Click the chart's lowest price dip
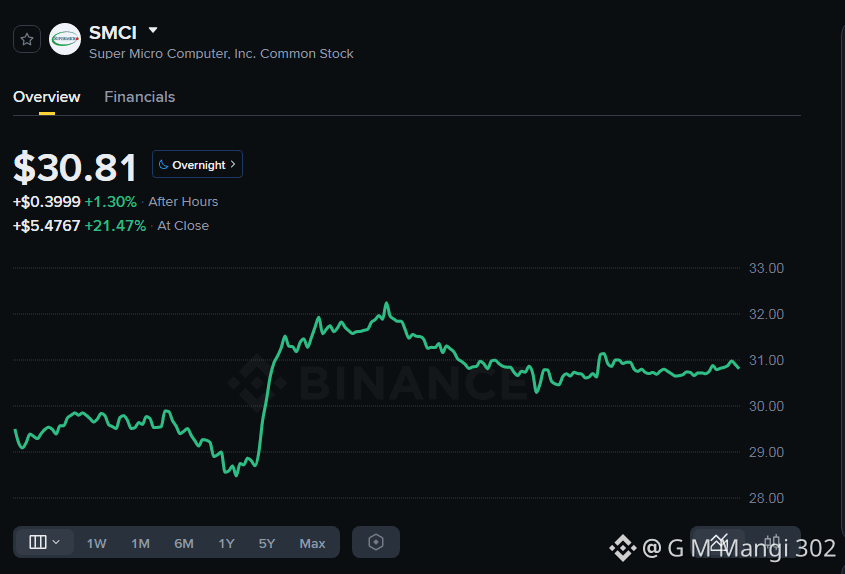845x574 pixels. click(x=236, y=474)
